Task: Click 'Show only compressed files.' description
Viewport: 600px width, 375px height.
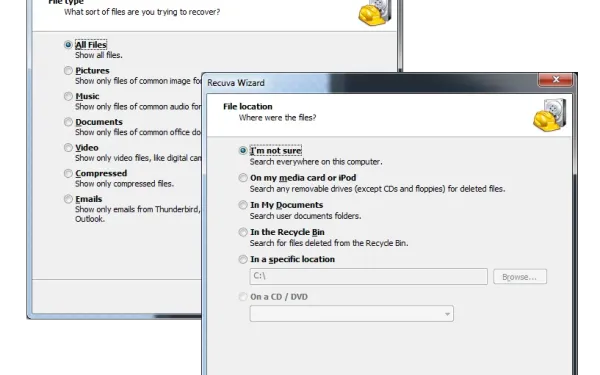Action: 124,184
